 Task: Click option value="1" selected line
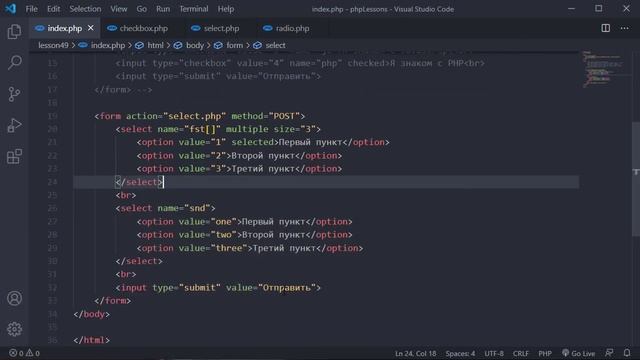coord(263,142)
